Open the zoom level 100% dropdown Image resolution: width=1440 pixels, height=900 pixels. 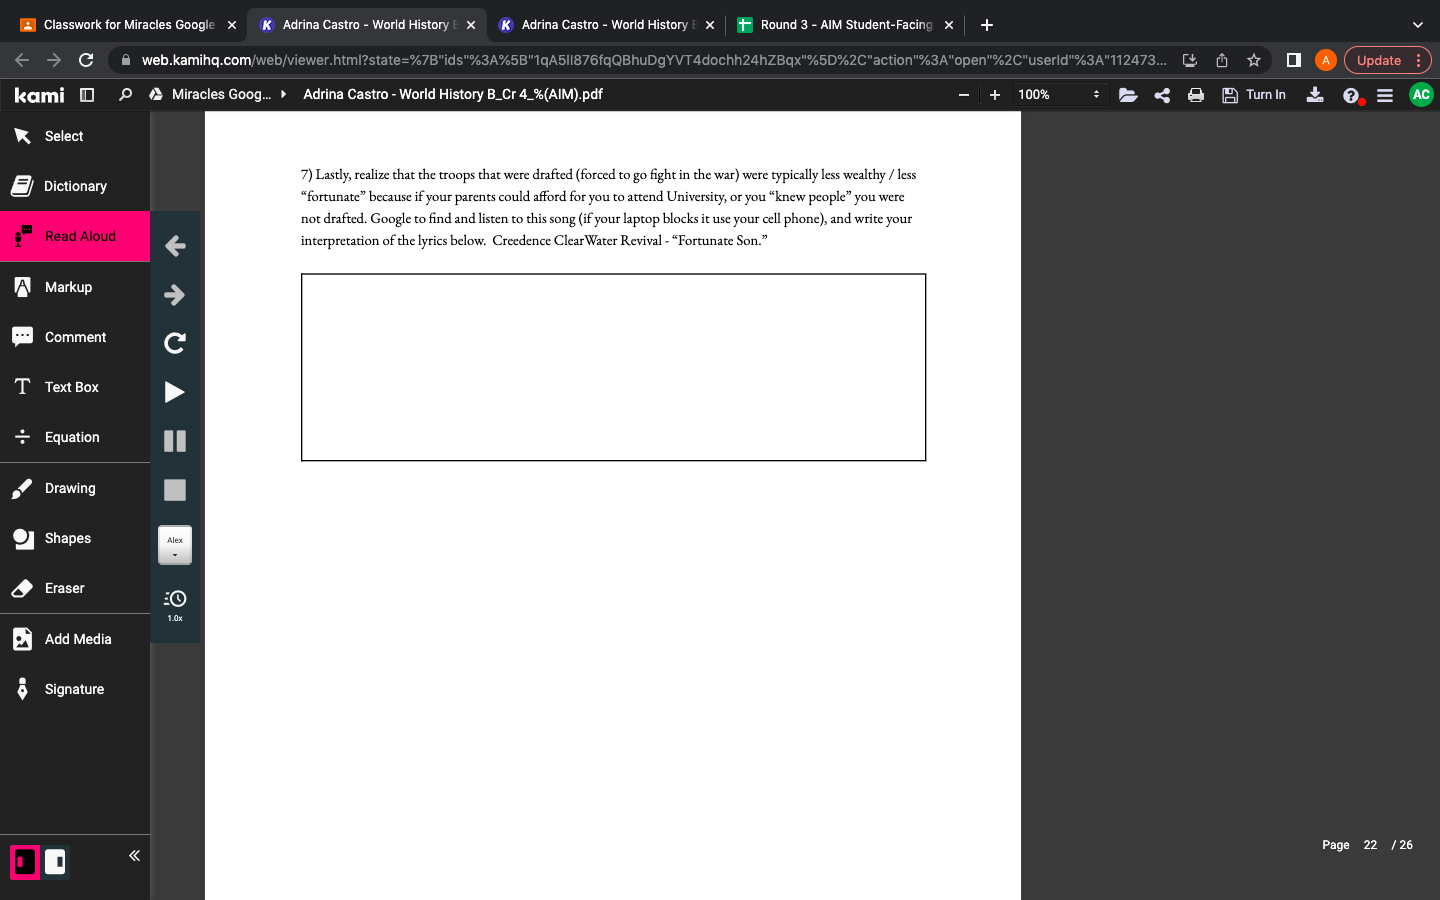(x=1058, y=95)
